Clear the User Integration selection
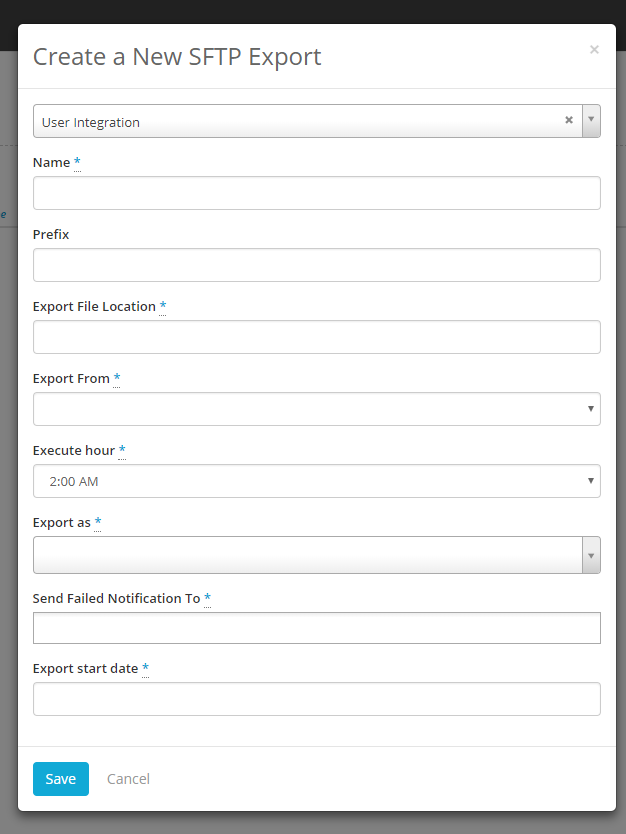626x834 pixels. tap(569, 120)
